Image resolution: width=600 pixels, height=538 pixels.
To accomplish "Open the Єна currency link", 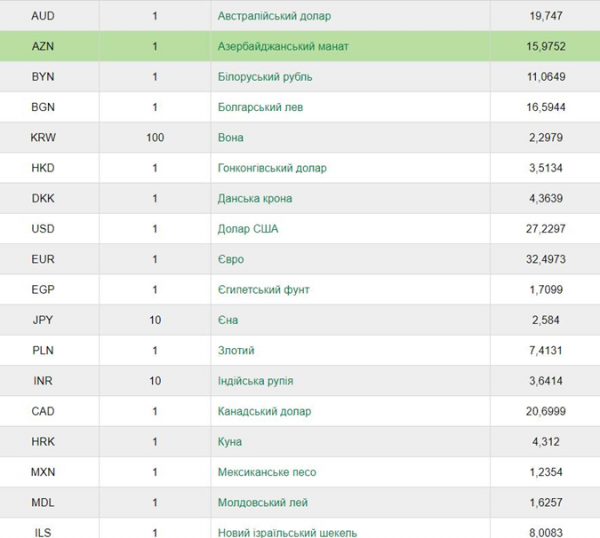I will 228,320.
